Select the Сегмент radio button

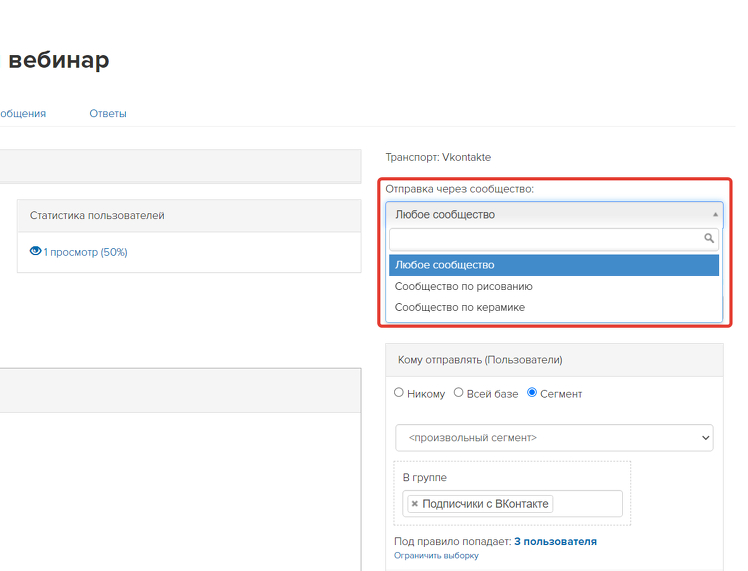pyautogui.click(x=532, y=393)
